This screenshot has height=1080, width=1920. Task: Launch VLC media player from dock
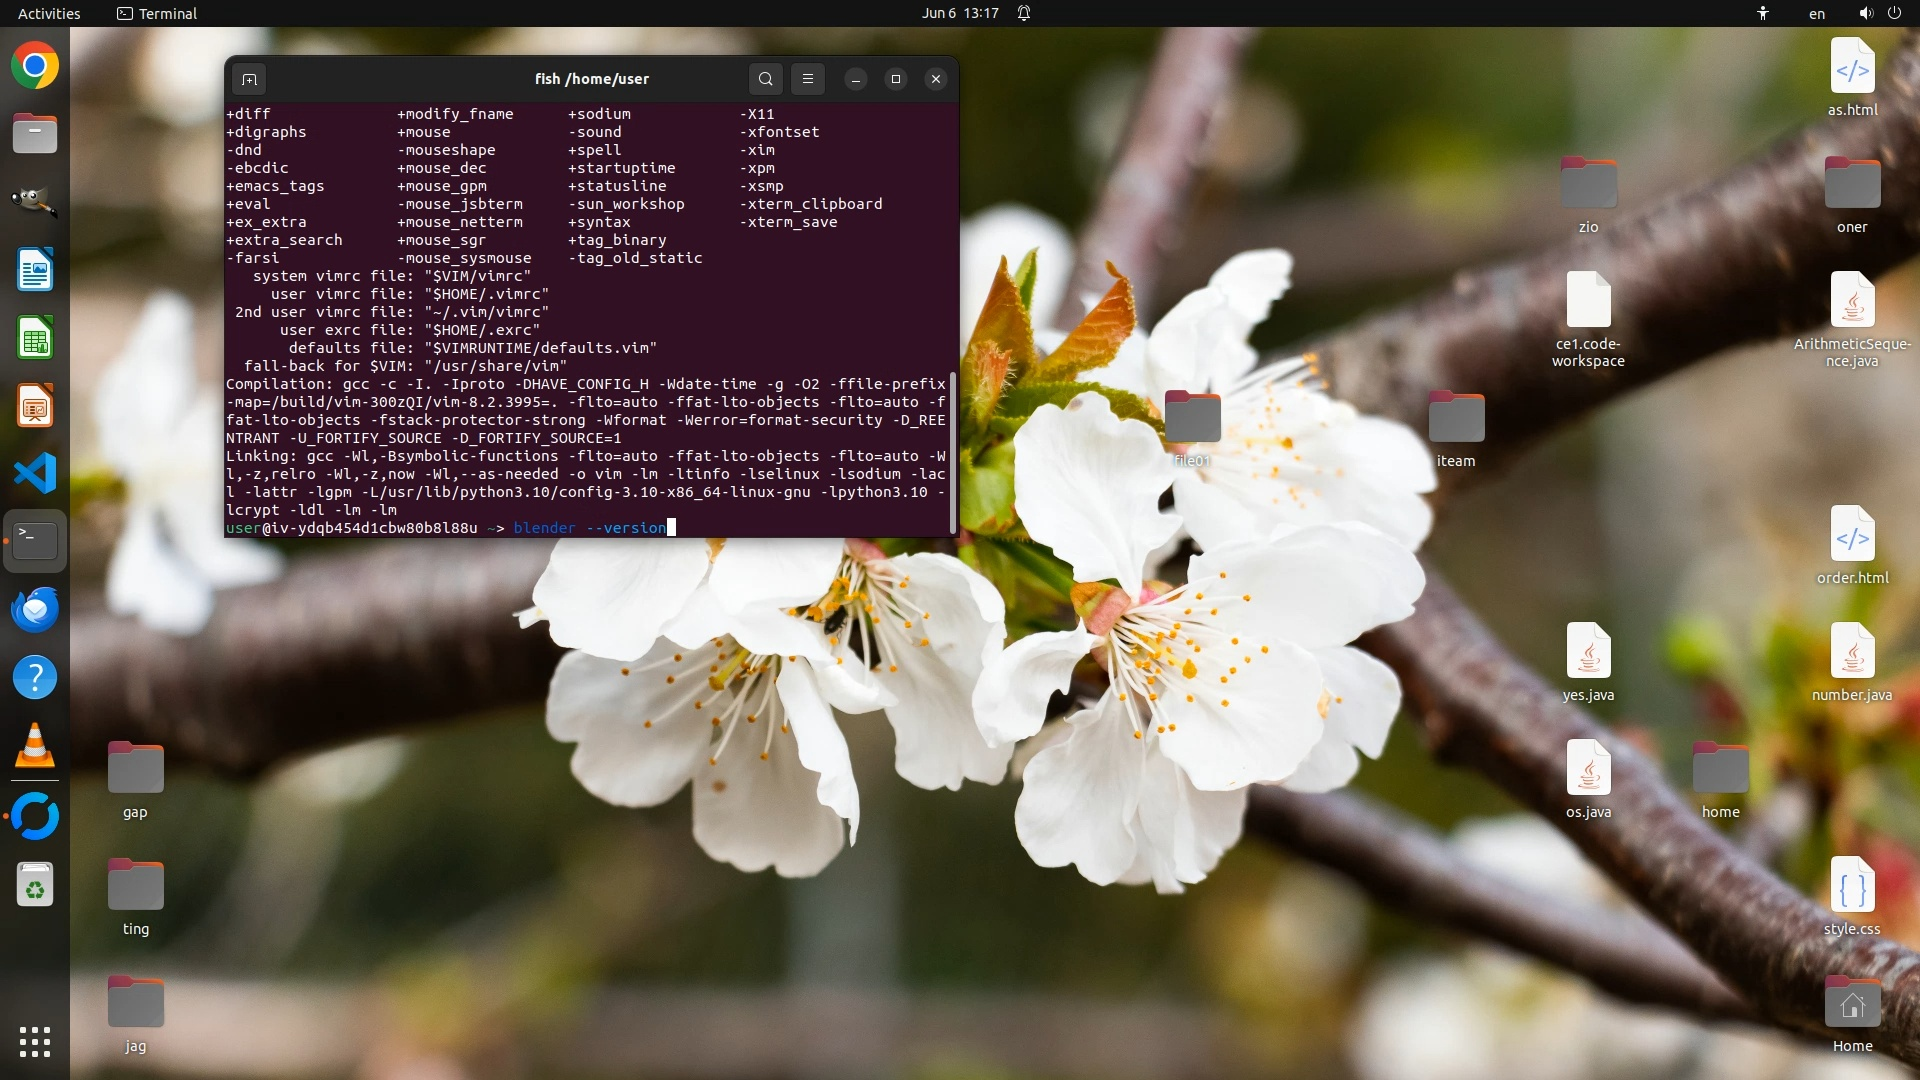pos(35,746)
